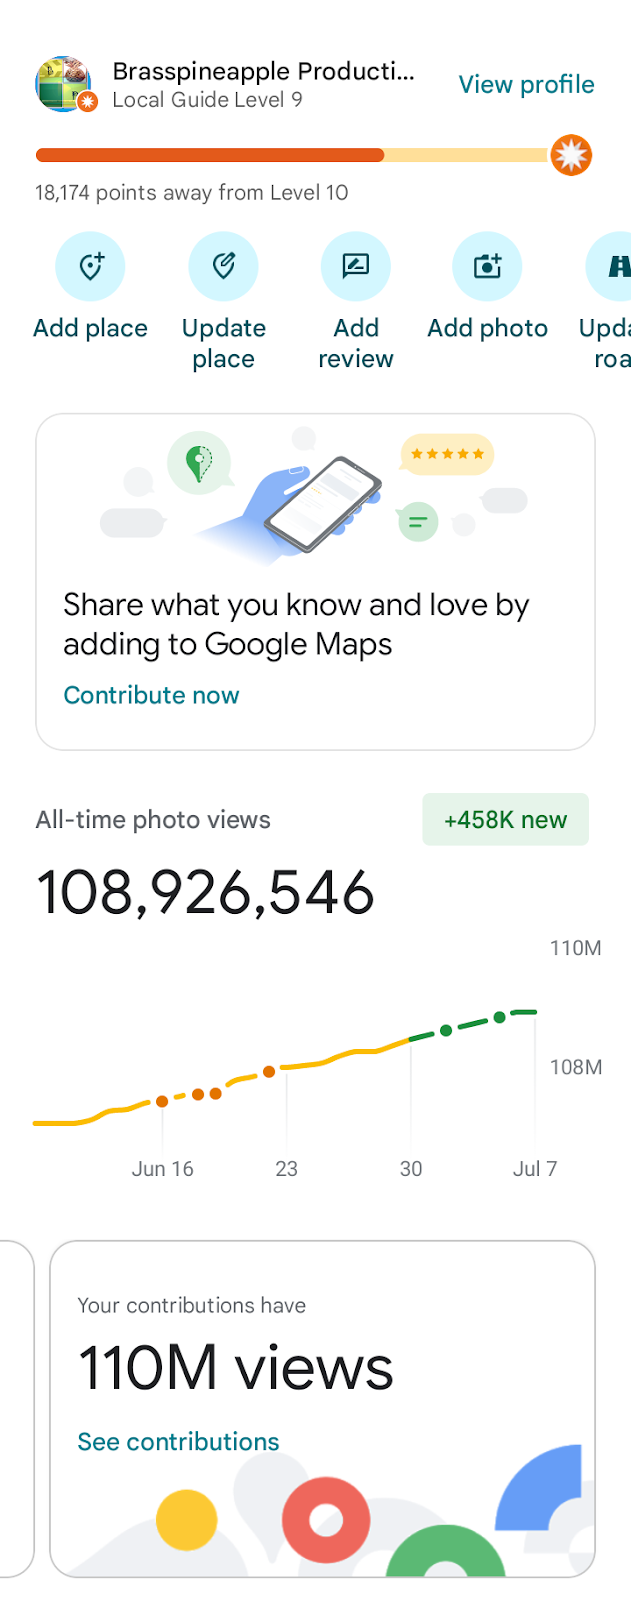Open the 110M views contributions card

pos(322,1409)
